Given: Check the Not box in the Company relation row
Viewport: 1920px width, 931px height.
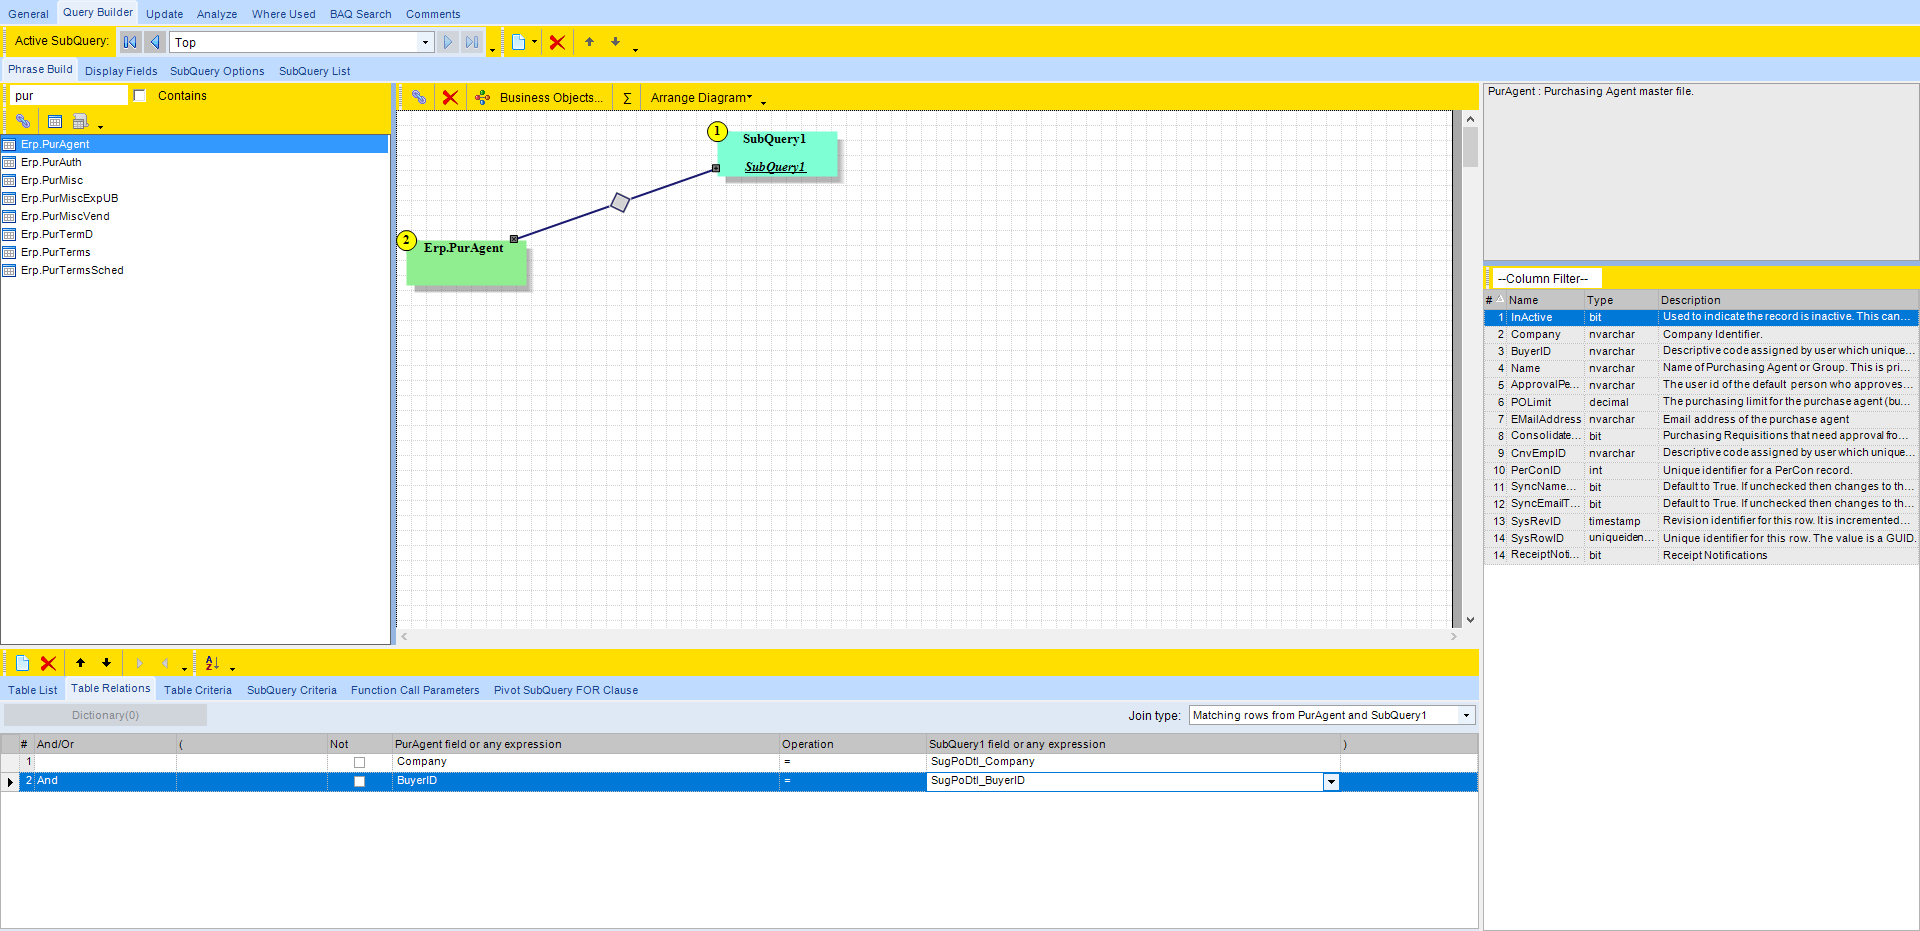Looking at the screenshot, I should (359, 762).
